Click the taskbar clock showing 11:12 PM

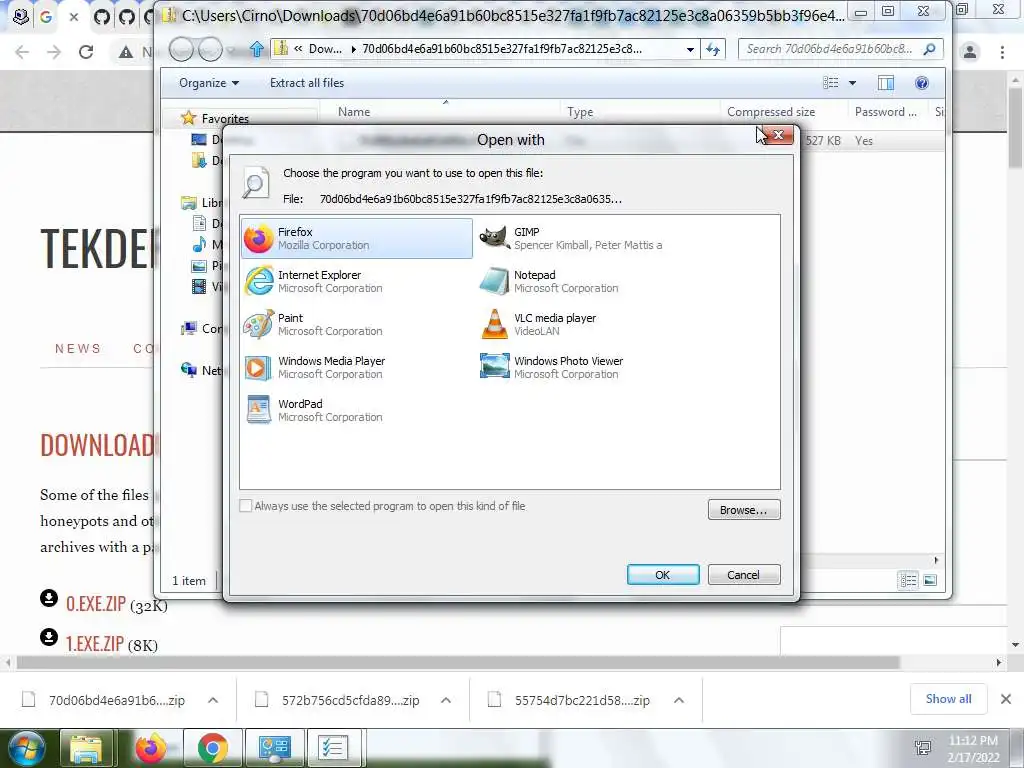[973, 748]
